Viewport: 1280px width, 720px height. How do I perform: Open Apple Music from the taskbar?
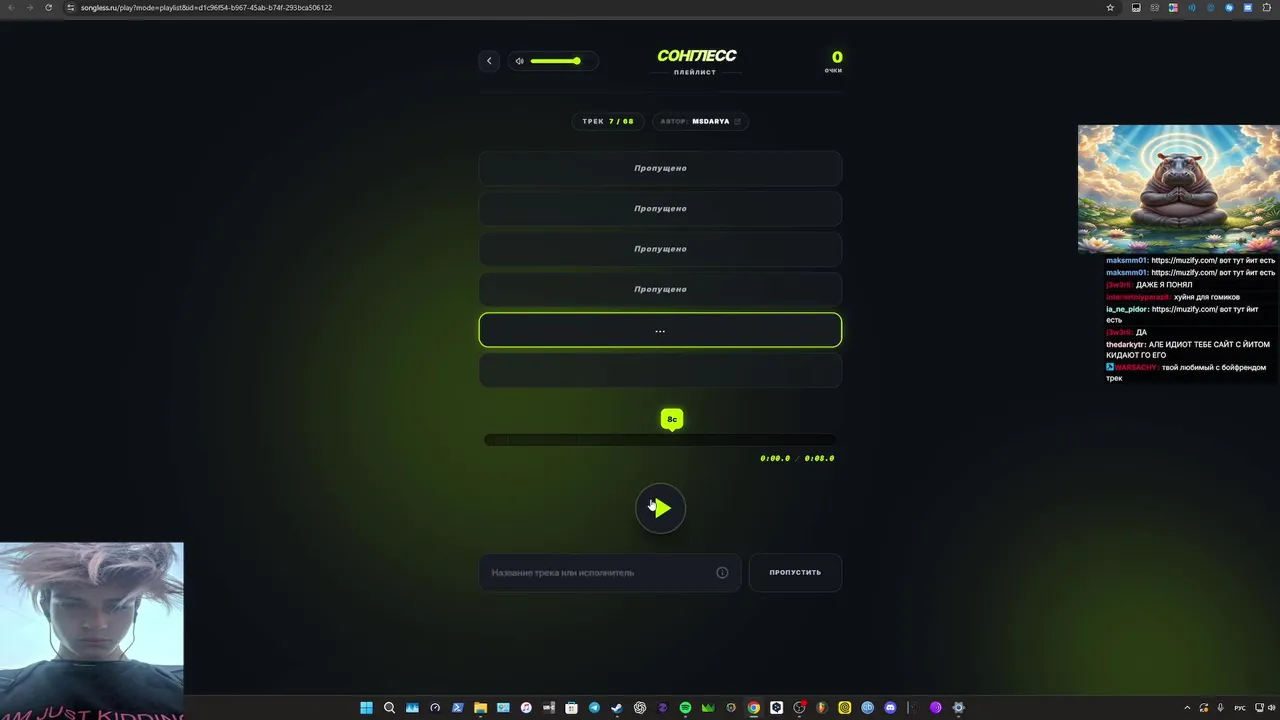[526, 708]
